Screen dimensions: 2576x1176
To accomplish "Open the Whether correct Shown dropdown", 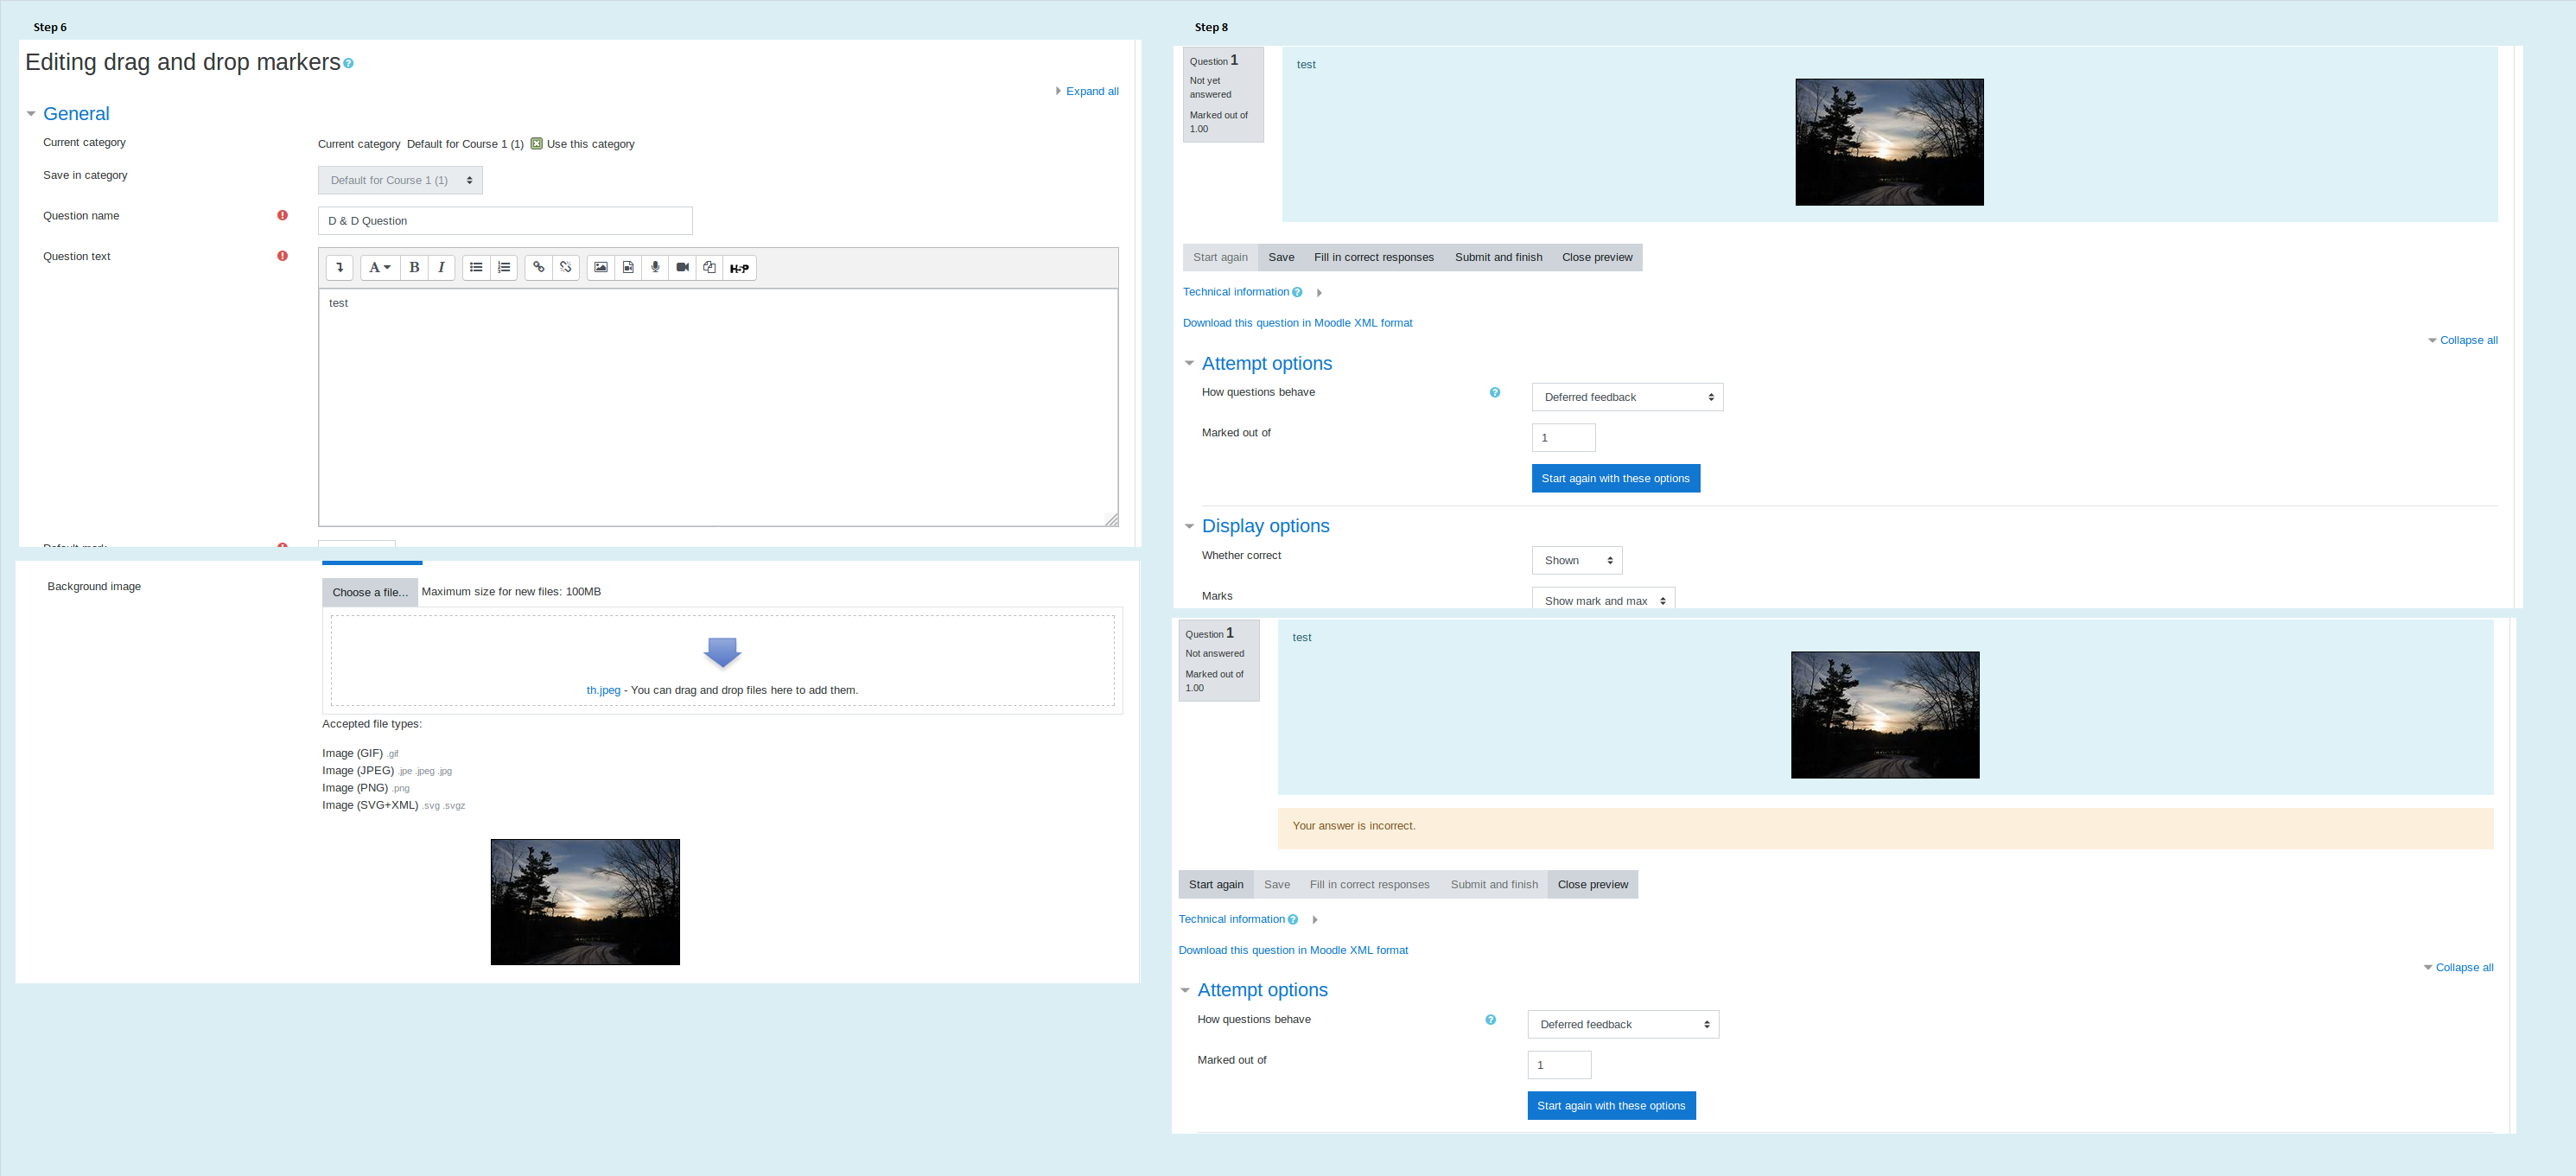I will [1577, 560].
